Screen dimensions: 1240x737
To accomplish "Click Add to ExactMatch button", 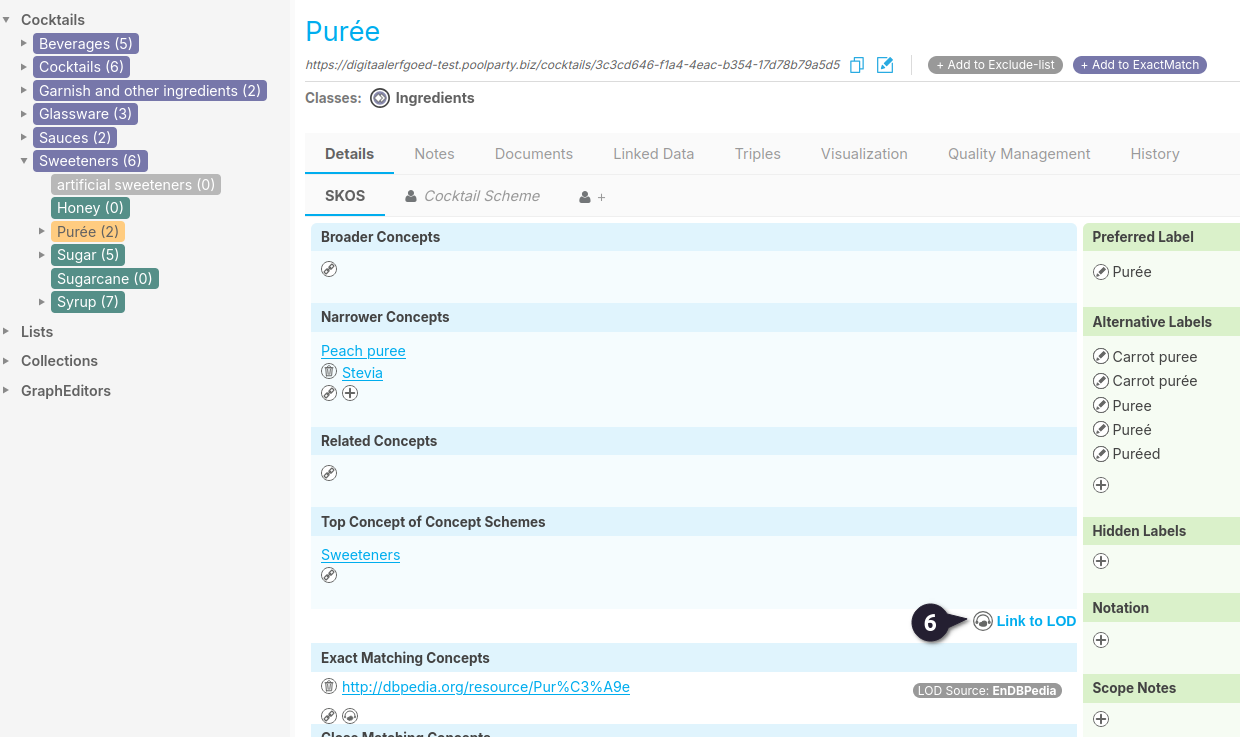I will coord(1140,65).
